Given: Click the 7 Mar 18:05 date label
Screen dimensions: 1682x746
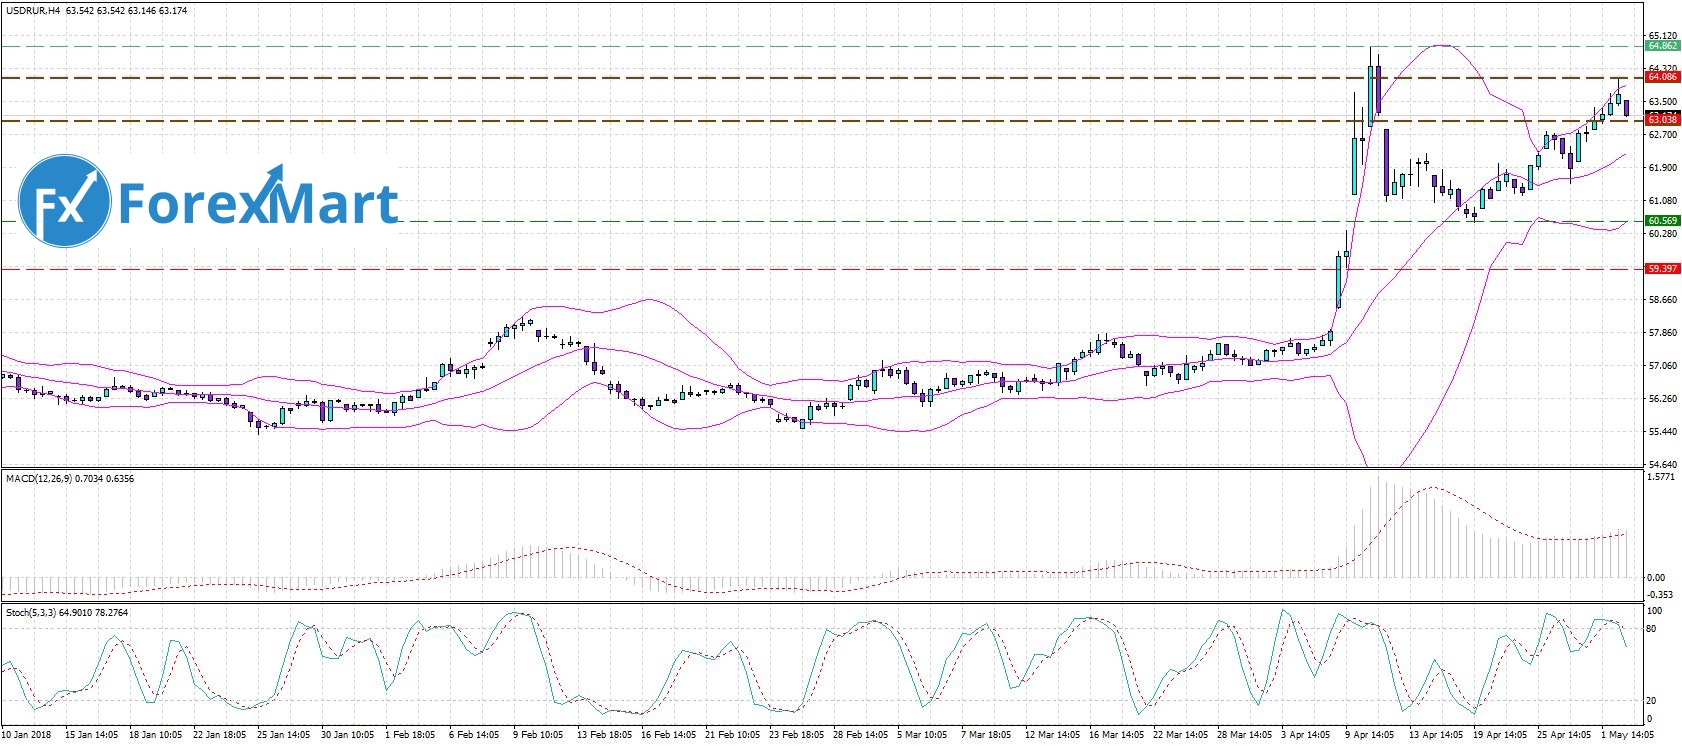Looking at the screenshot, I should tap(988, 735).
